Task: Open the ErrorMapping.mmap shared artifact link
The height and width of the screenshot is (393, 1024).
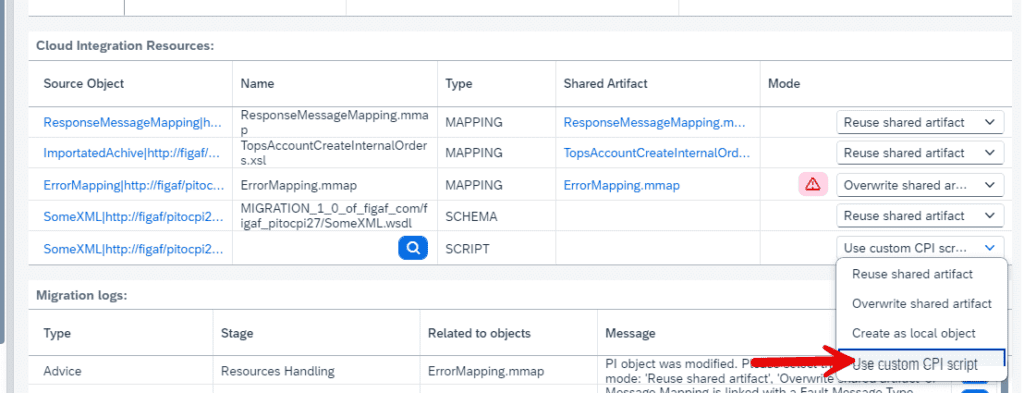Action: tap(621, 185)
